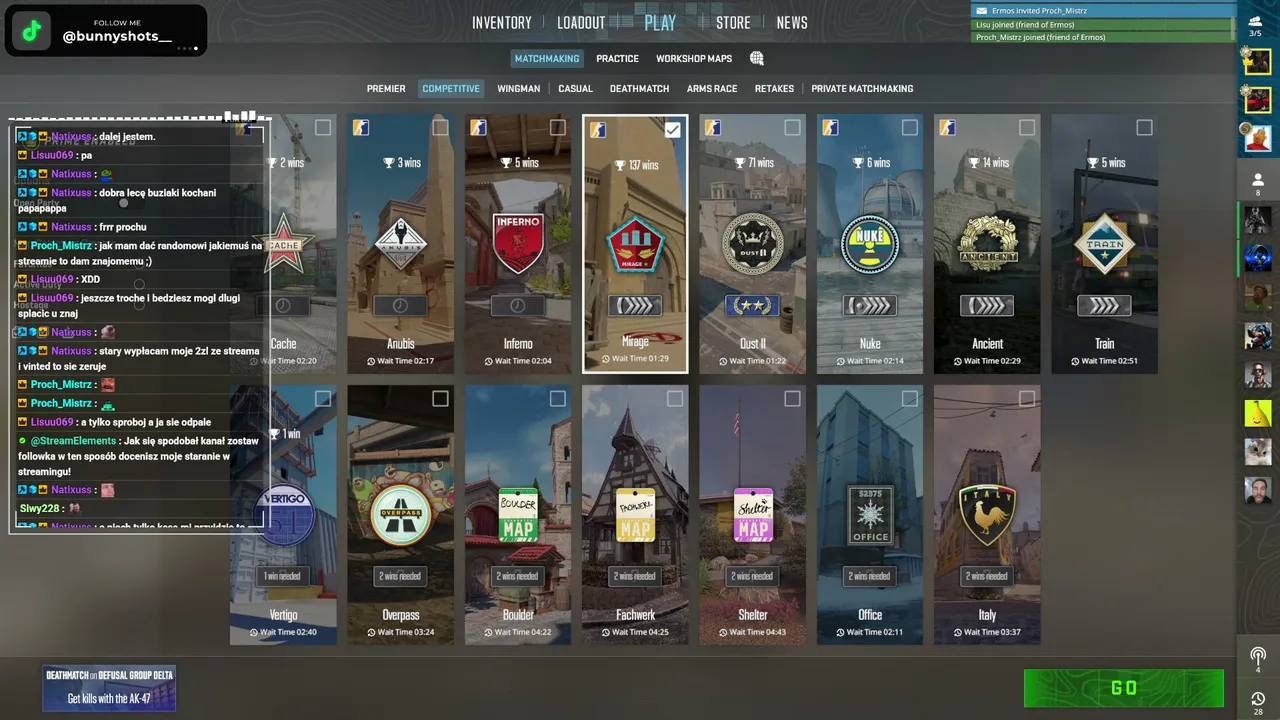Tick the Overpass map checkbox
Image resolution: width=1280 pixels, height=720 pixels.
coord(440,398)
